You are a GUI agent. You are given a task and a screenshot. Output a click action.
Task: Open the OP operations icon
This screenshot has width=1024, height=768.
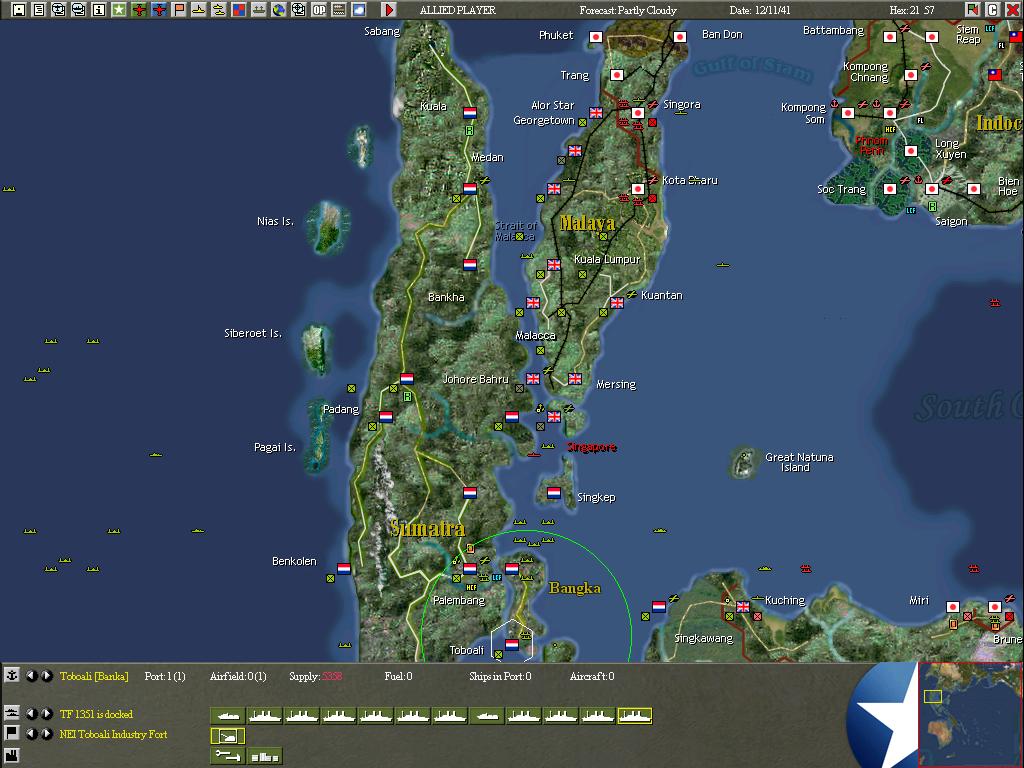319,9
